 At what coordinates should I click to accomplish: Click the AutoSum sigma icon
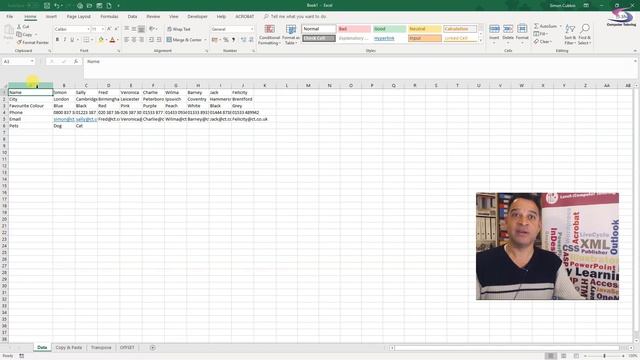[536, 26]
